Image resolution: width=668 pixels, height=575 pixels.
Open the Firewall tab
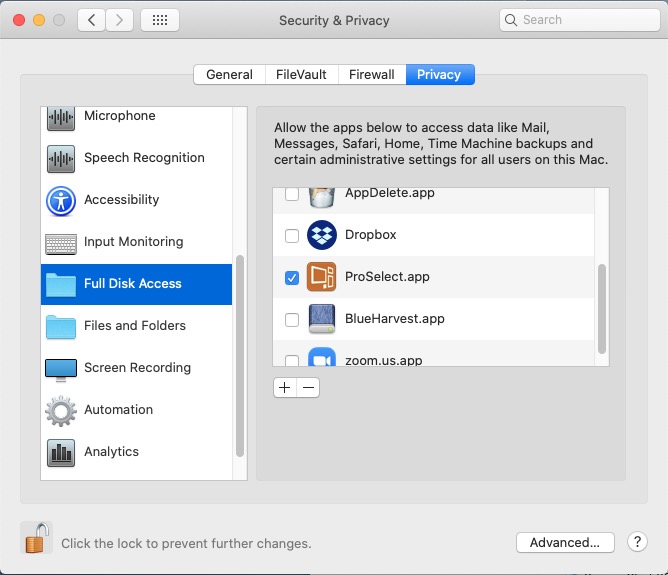[371, 75]
